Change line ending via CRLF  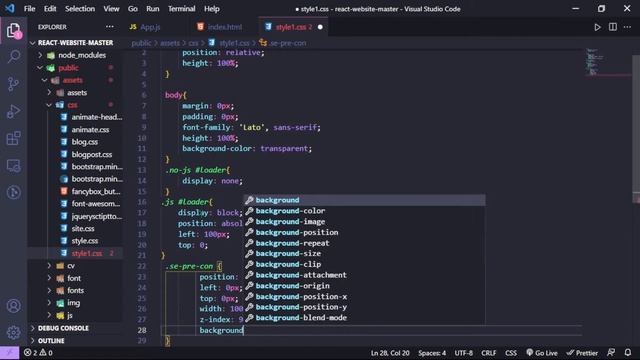click(489, 353)
